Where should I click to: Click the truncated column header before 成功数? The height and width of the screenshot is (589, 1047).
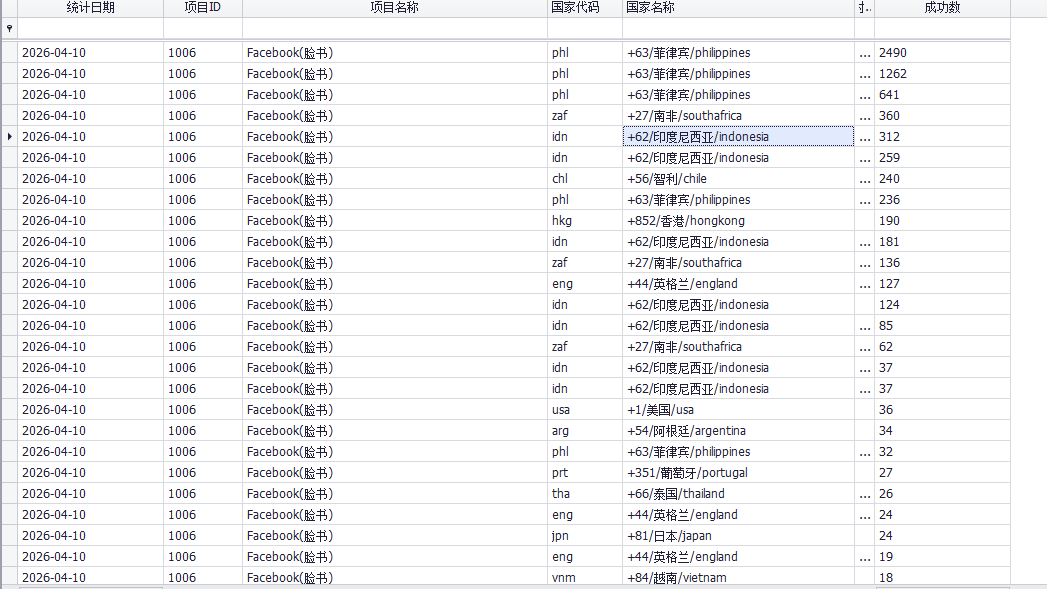[865, 7]
